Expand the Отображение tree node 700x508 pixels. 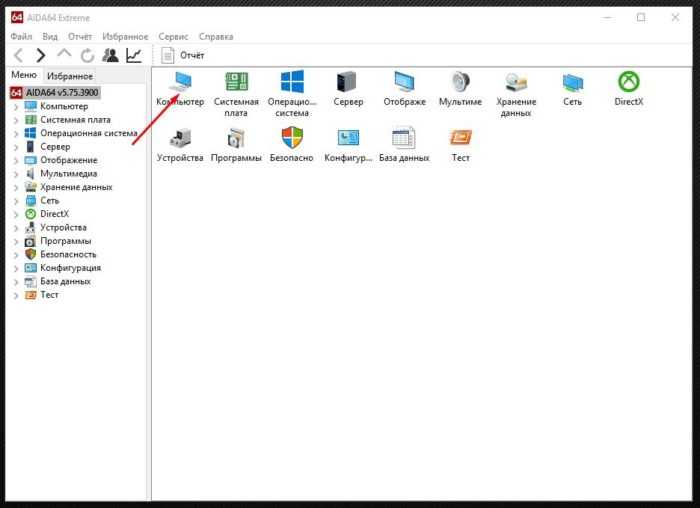click(16, 160)
